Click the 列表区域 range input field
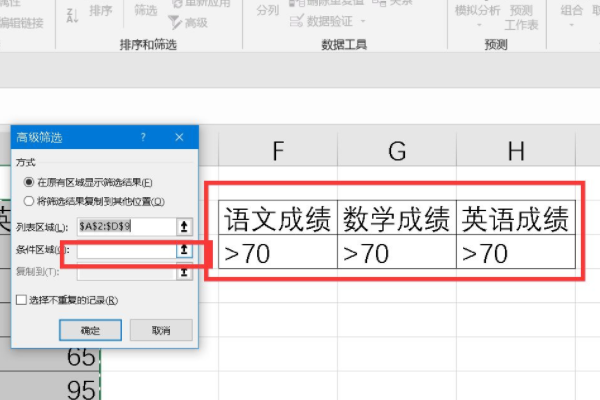This screenshot has width=600, height=400. 127,227
